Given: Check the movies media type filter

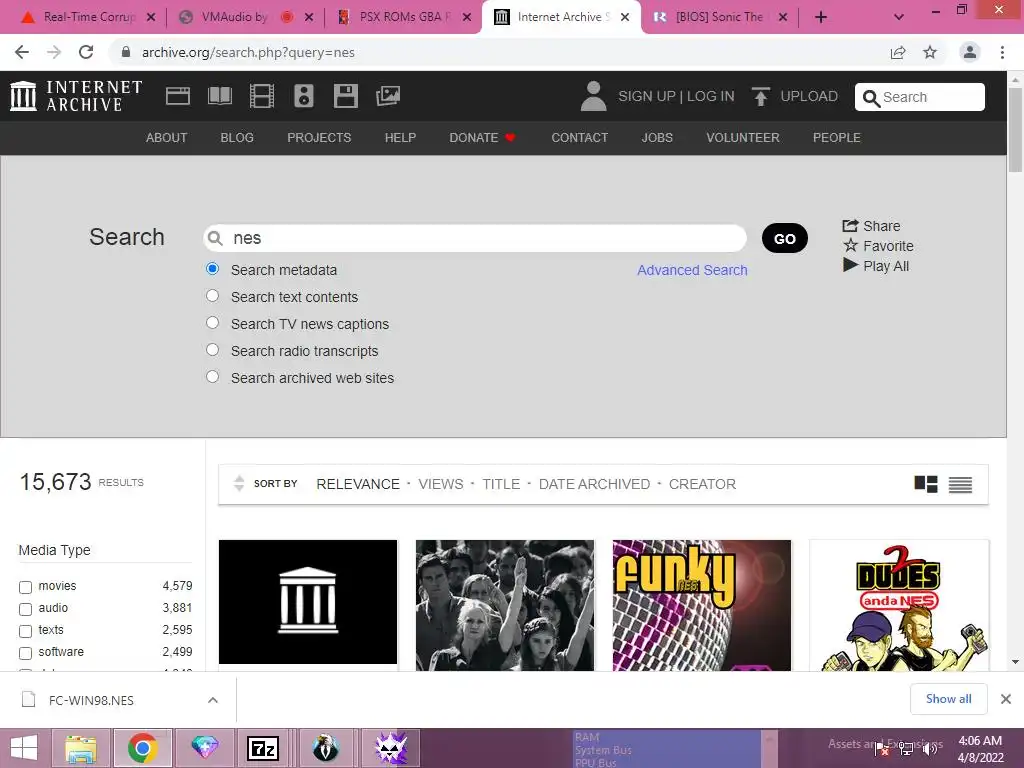Looking at the screenshot, I should coord(25,587).
